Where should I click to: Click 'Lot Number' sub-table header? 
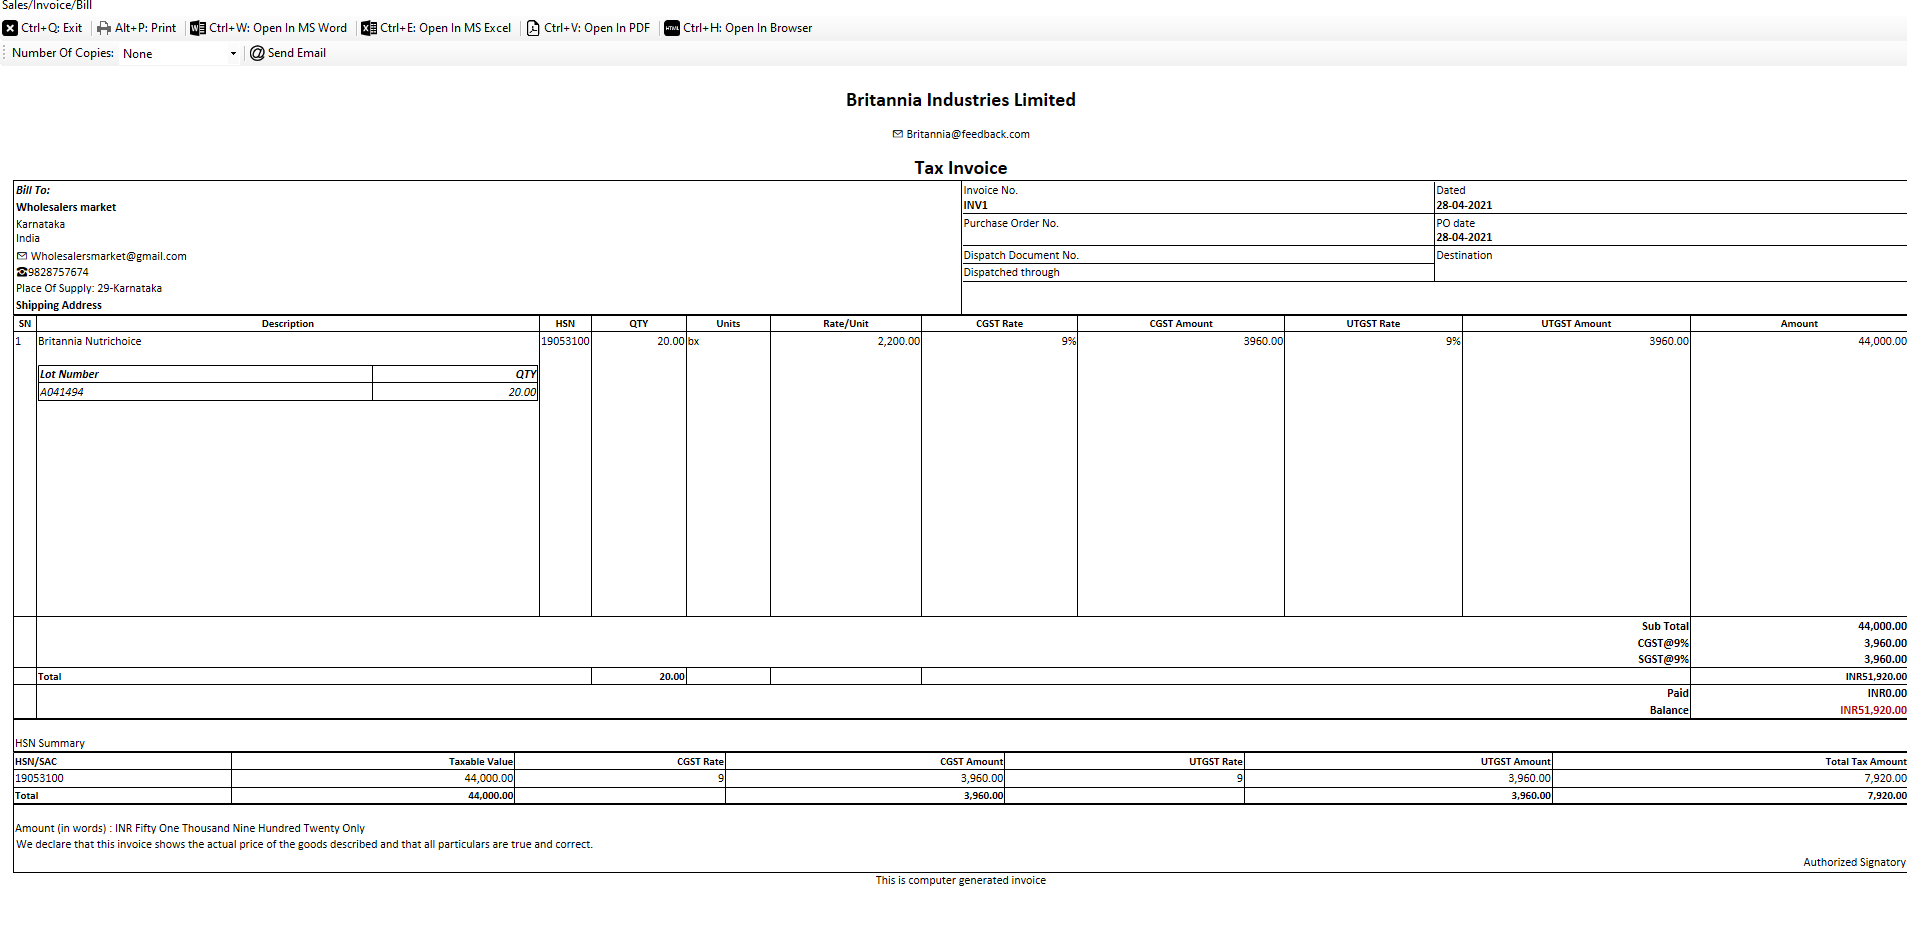[x=69, y=374]
